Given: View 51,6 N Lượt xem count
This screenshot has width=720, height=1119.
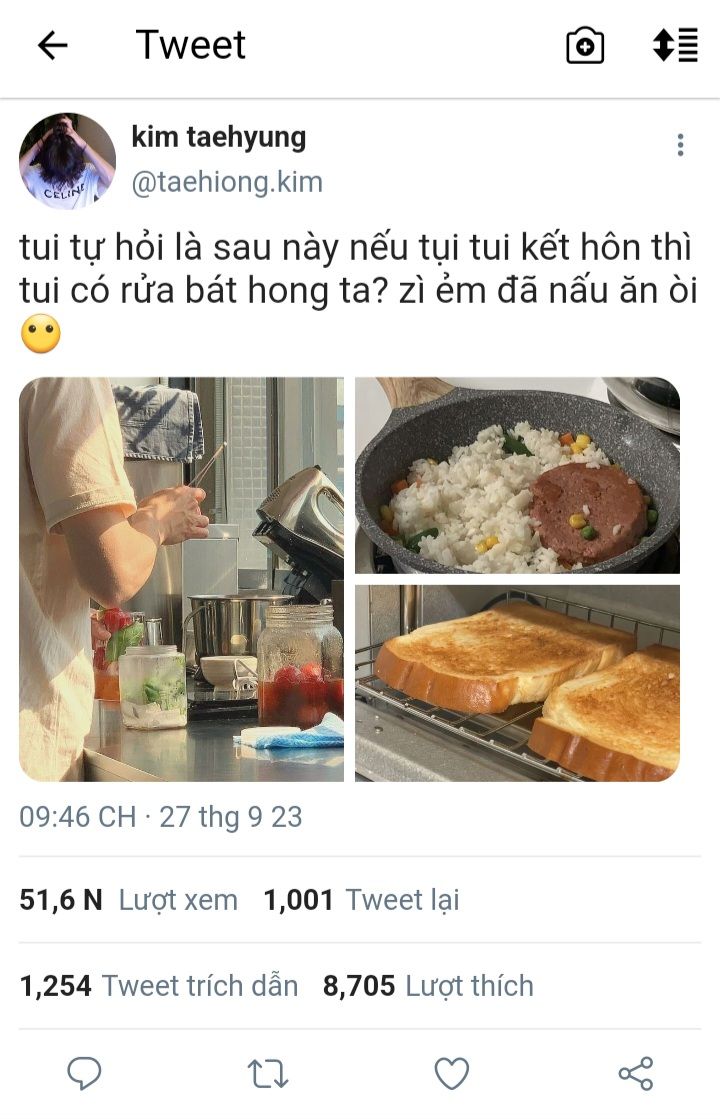Looking at the screenshot, I should (x=128, y=900).
